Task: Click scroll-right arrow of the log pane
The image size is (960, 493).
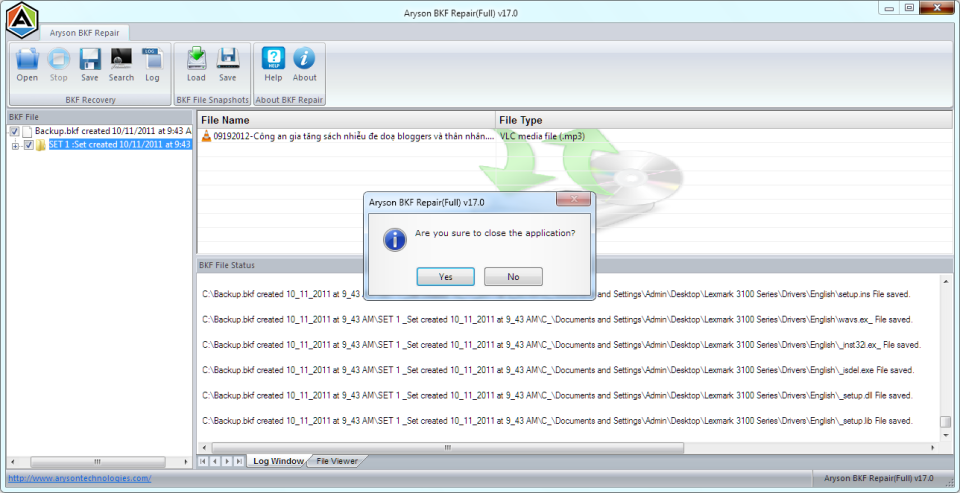Action: [x=933, y=448]
